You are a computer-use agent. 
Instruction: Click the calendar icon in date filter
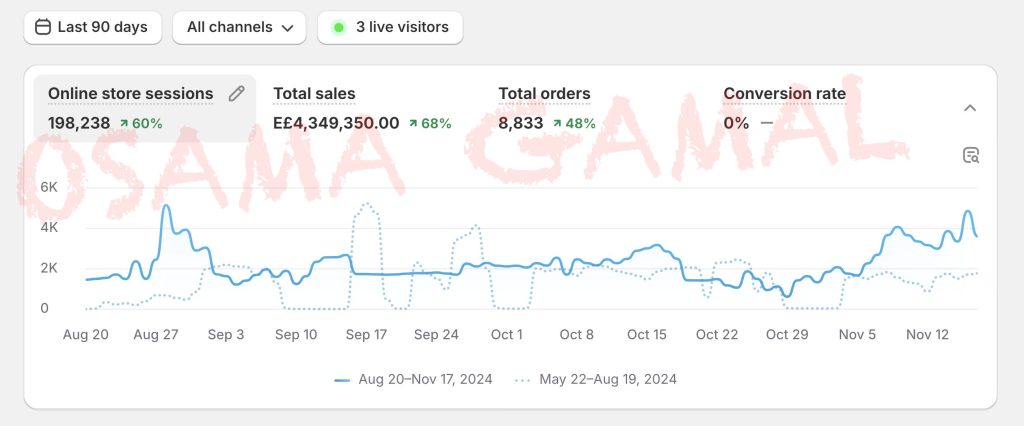43,28
